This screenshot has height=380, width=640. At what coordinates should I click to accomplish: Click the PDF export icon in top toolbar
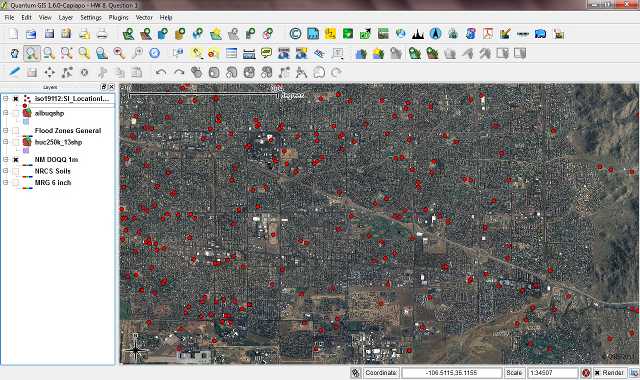click(x=488, y=33)
